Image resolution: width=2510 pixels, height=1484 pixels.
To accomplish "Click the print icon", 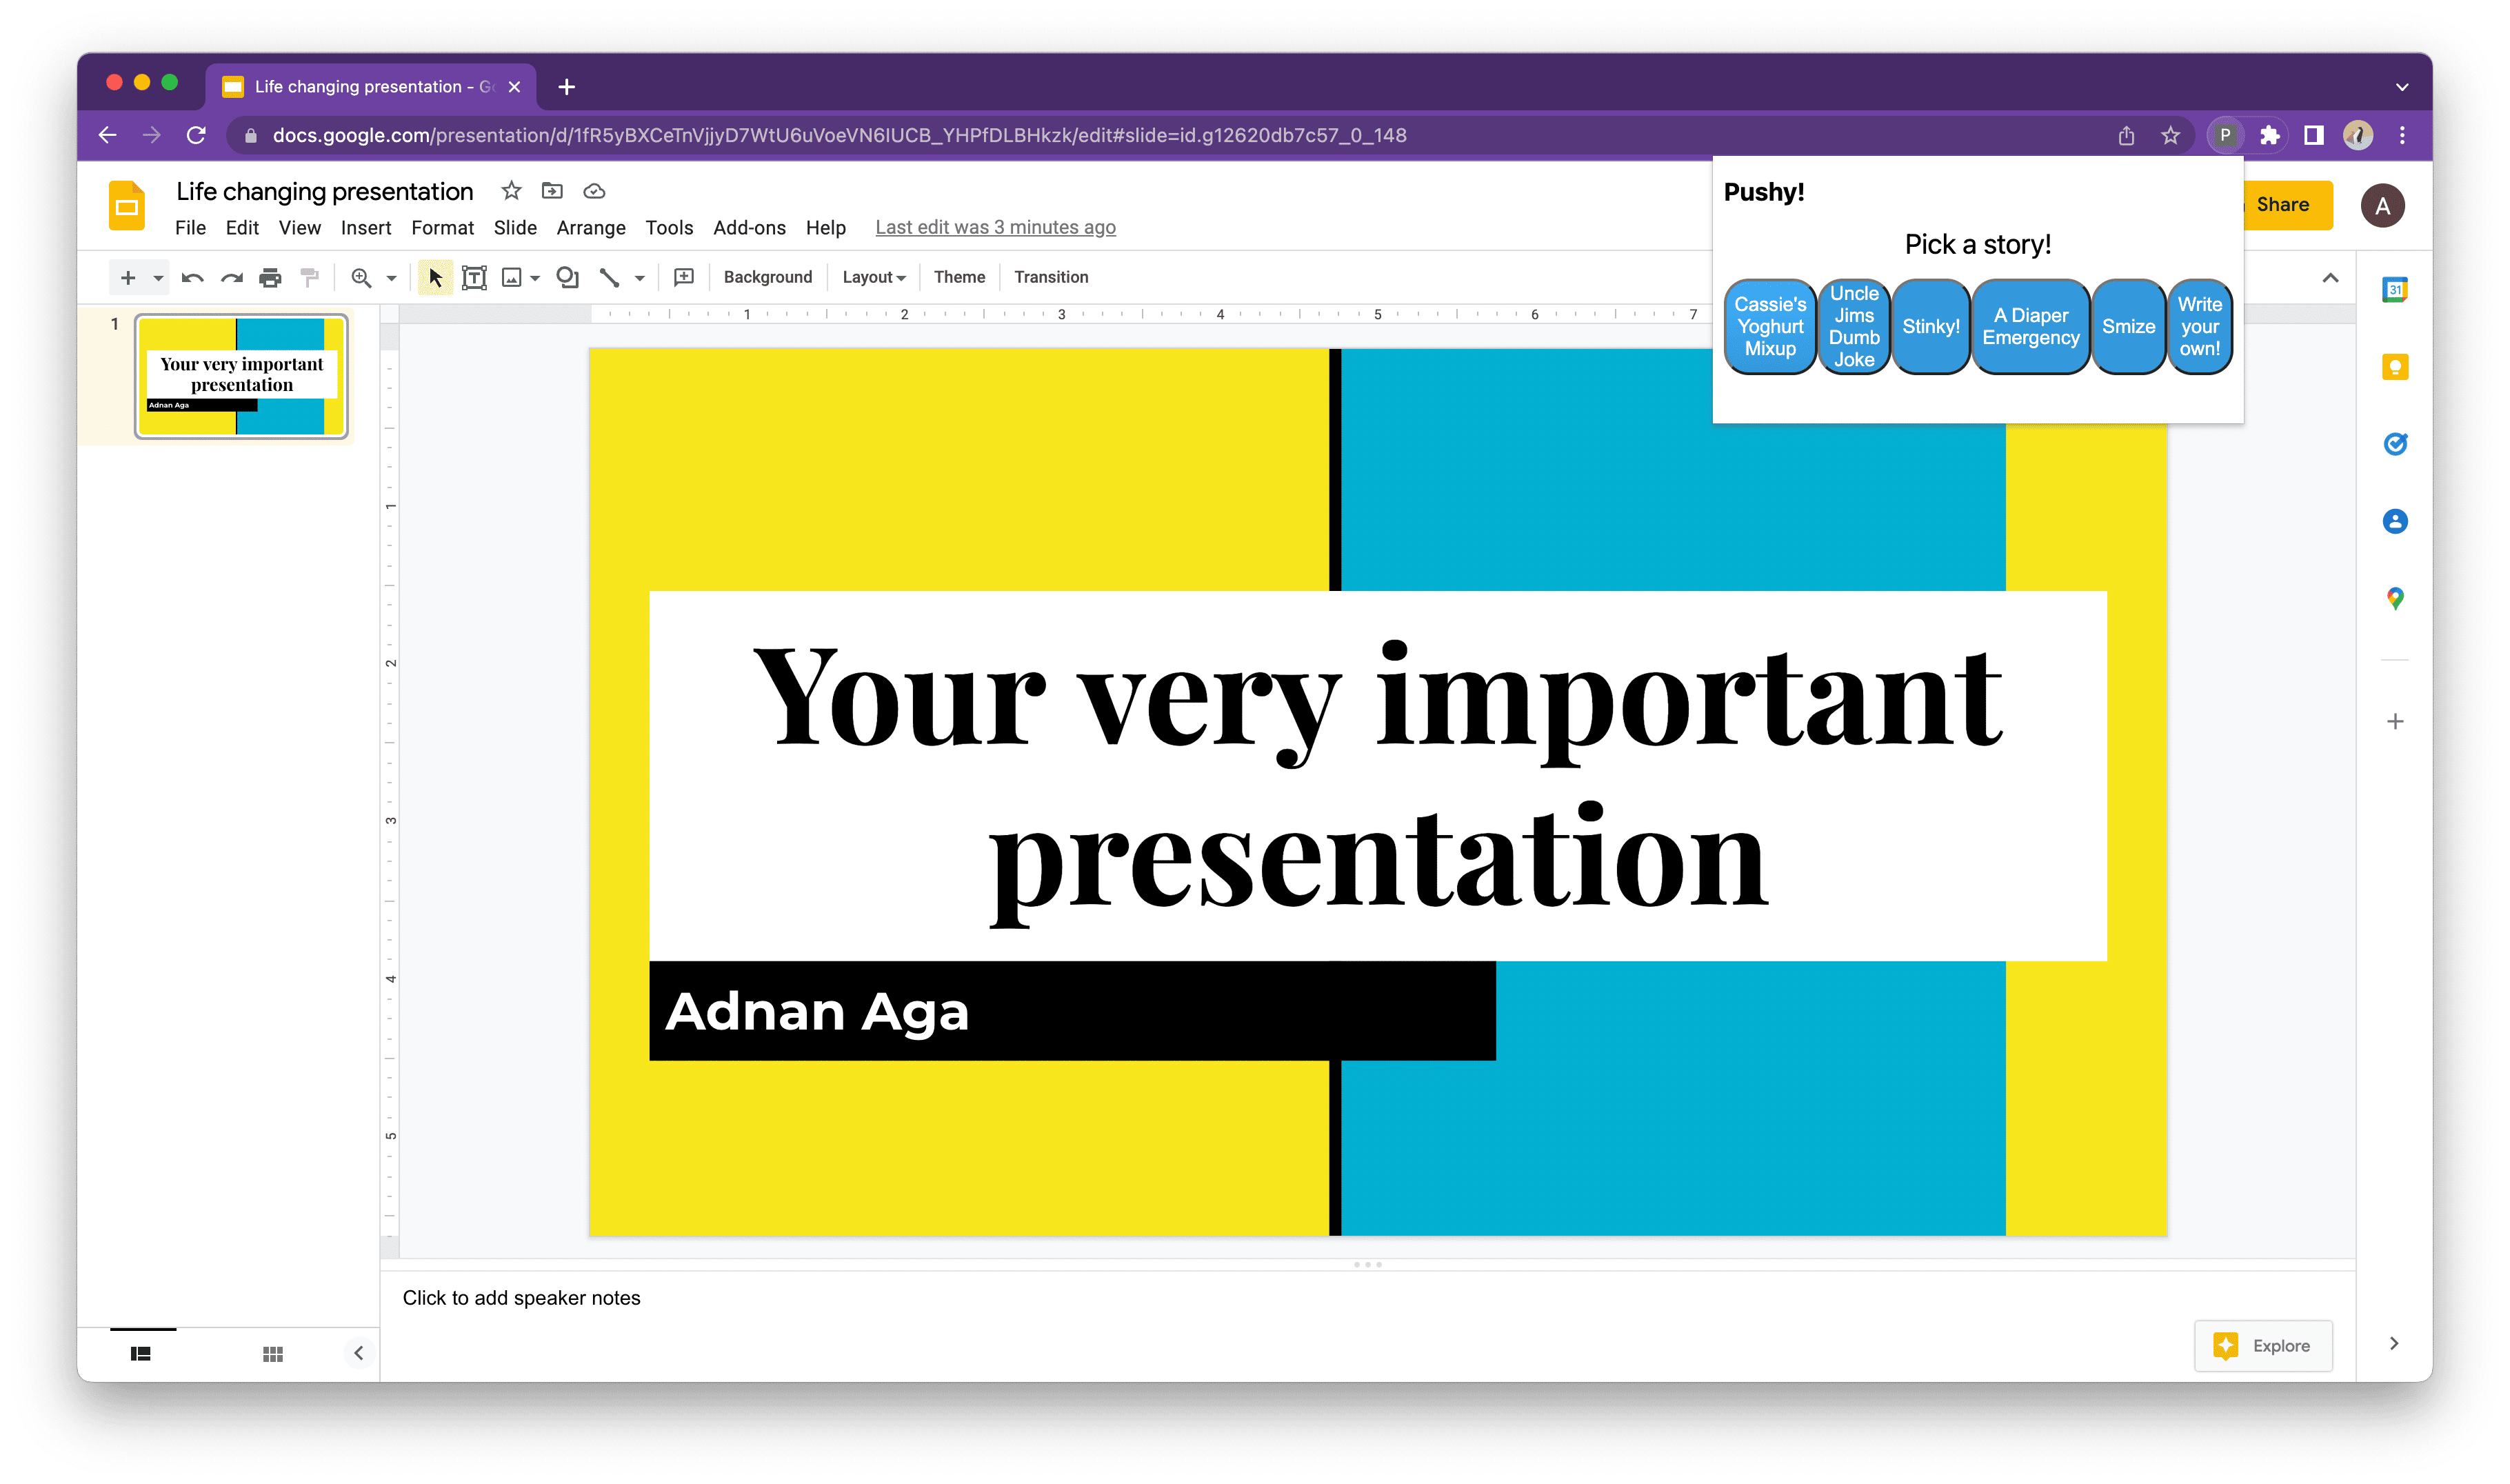I will tap(270, 278).
